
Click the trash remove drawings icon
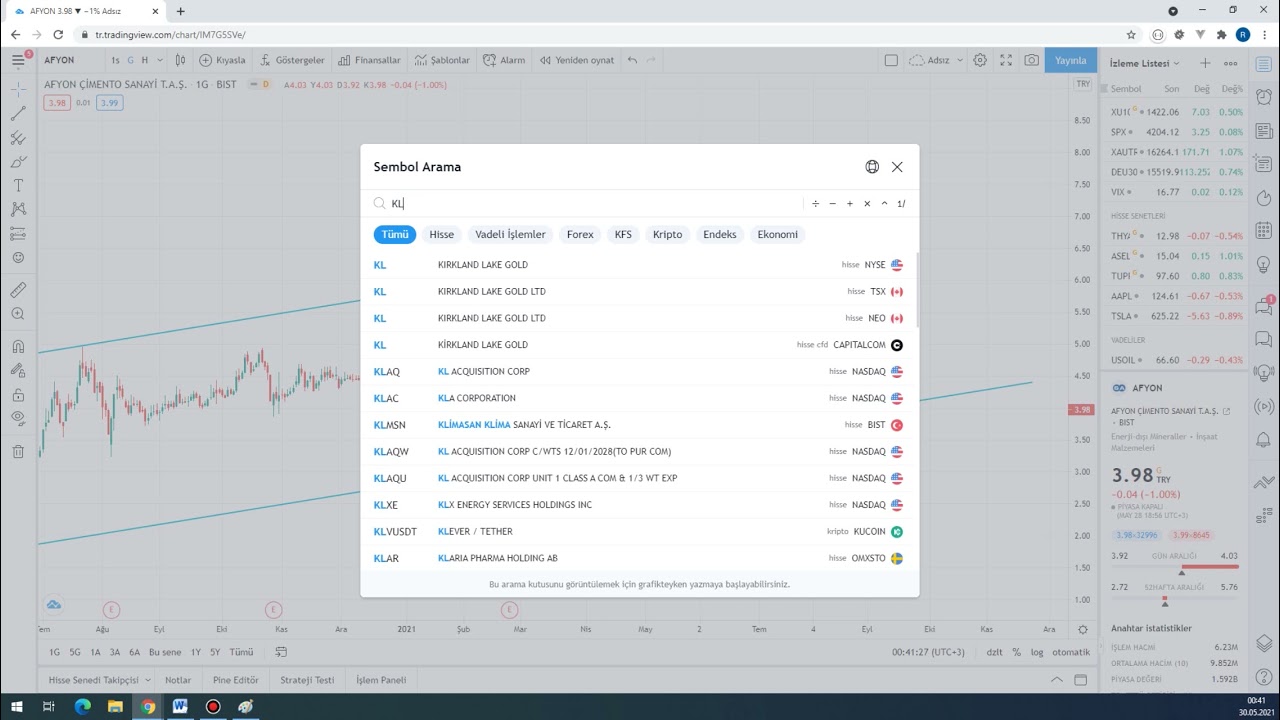pyautogui.click(x=18, y=451)
